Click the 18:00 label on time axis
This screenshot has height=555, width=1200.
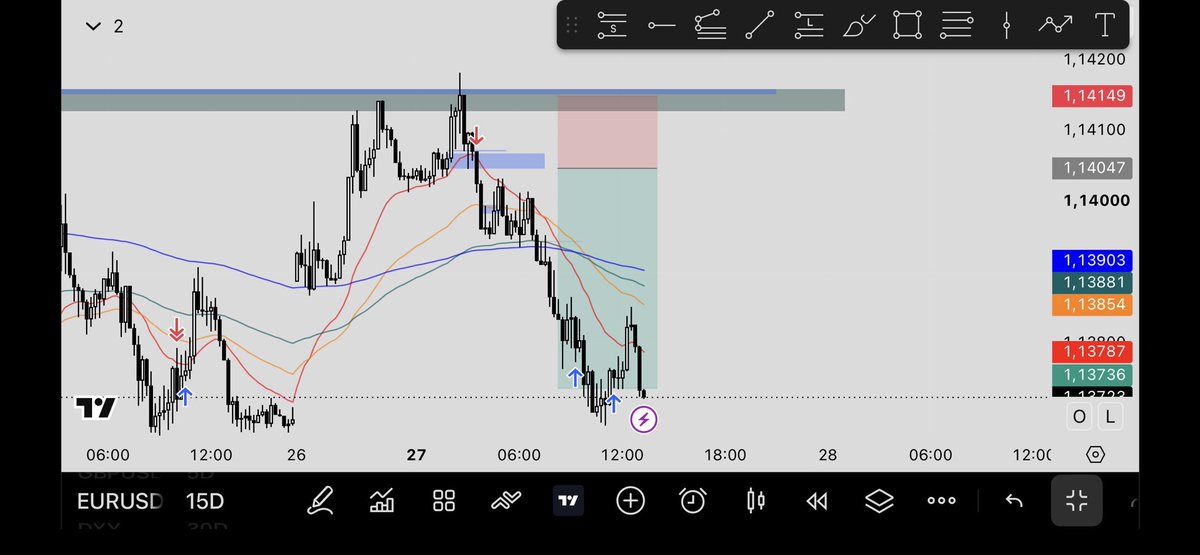(x=725, y=455)
